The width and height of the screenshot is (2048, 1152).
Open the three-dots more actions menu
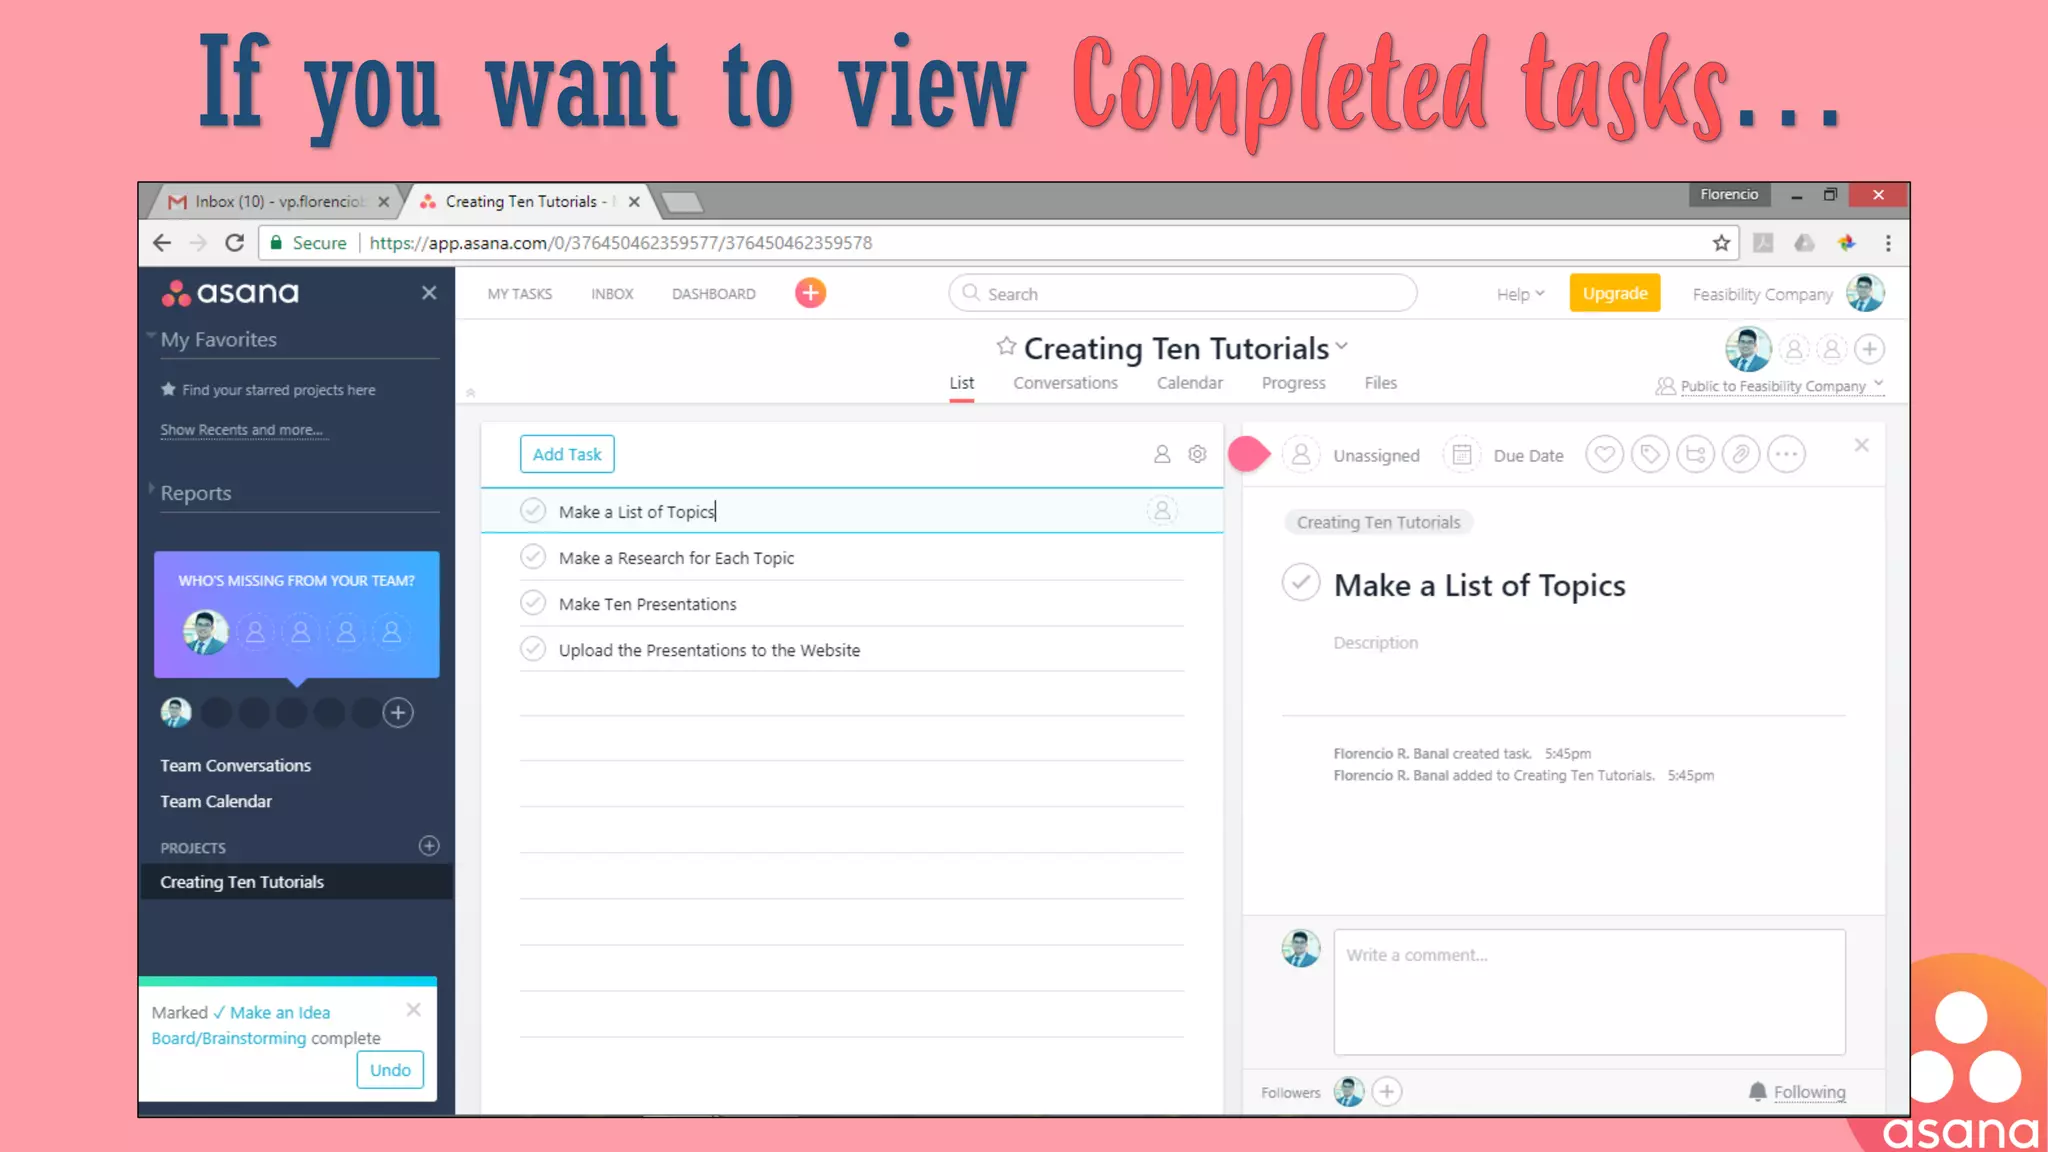1786,455
